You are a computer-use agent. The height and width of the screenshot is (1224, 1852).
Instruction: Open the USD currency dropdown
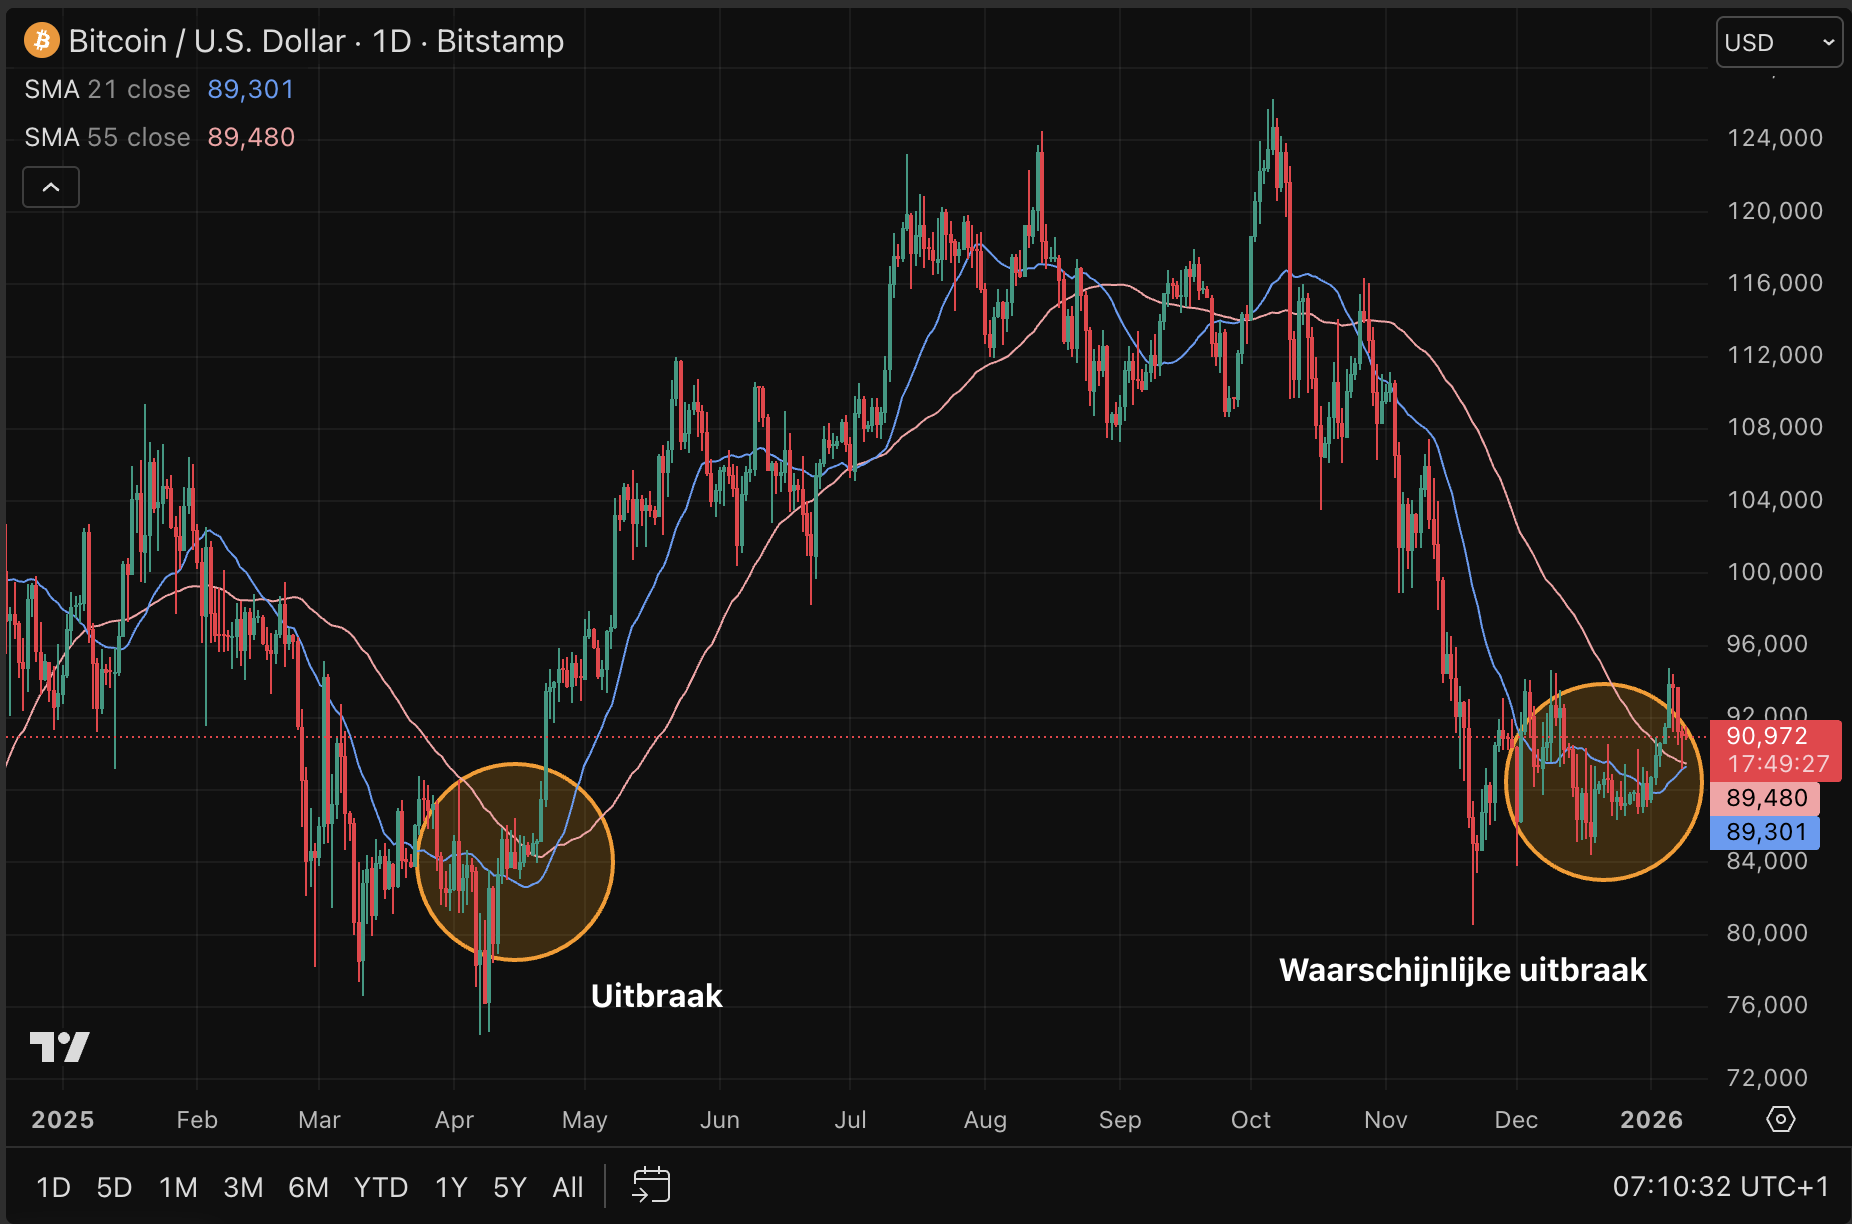tap(1778, 43)
